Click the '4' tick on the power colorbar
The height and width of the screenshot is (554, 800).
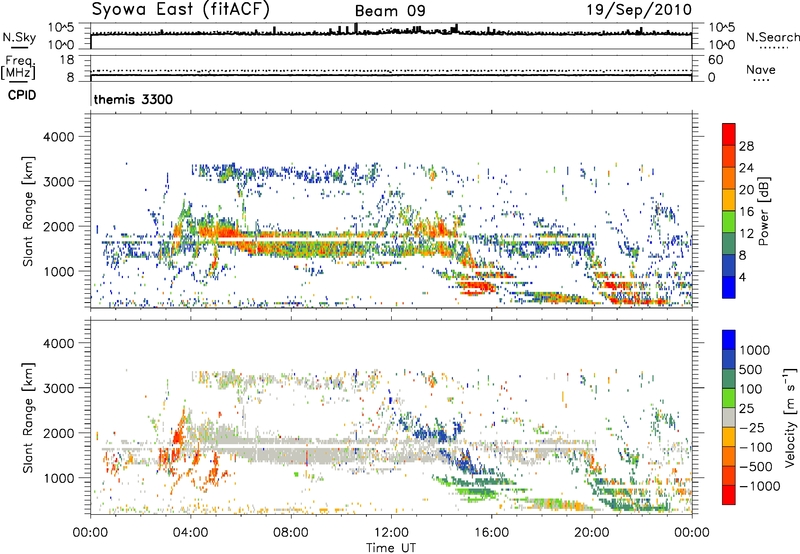(743, 277)
